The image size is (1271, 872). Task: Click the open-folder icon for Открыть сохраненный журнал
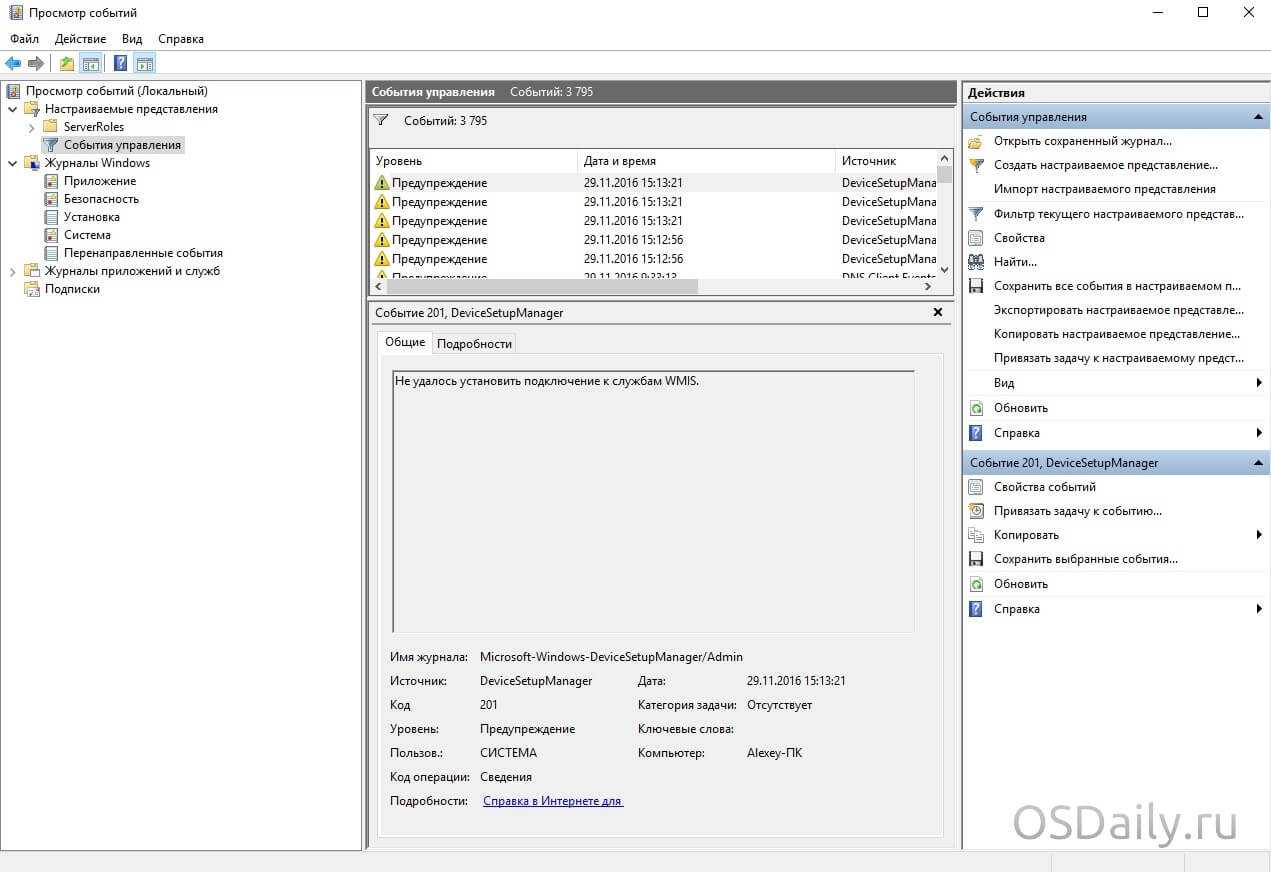pyautogui.click(x=976, y=141)
